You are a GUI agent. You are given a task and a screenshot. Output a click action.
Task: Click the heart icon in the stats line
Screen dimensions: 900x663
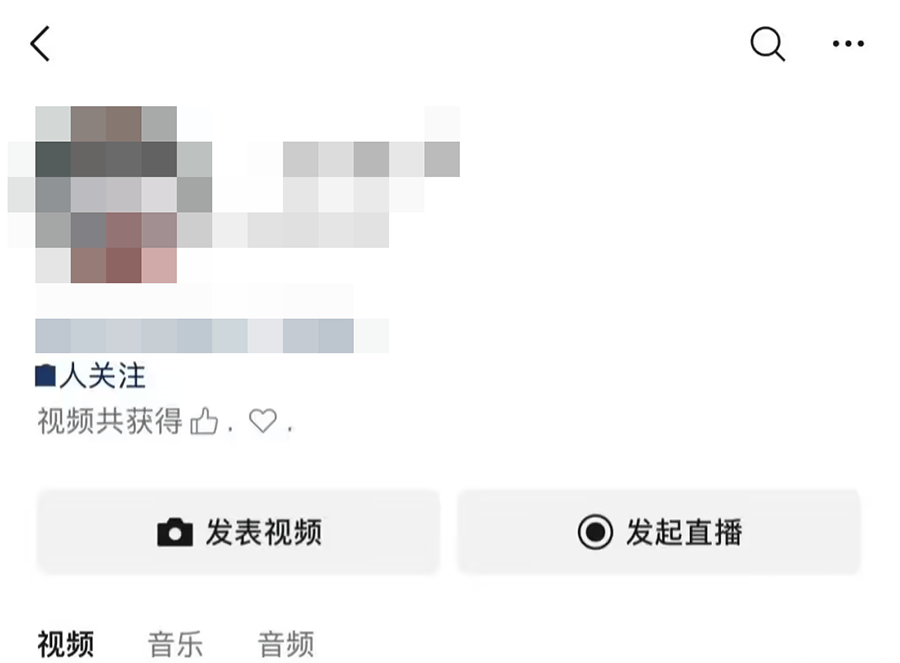click(263, 421)
